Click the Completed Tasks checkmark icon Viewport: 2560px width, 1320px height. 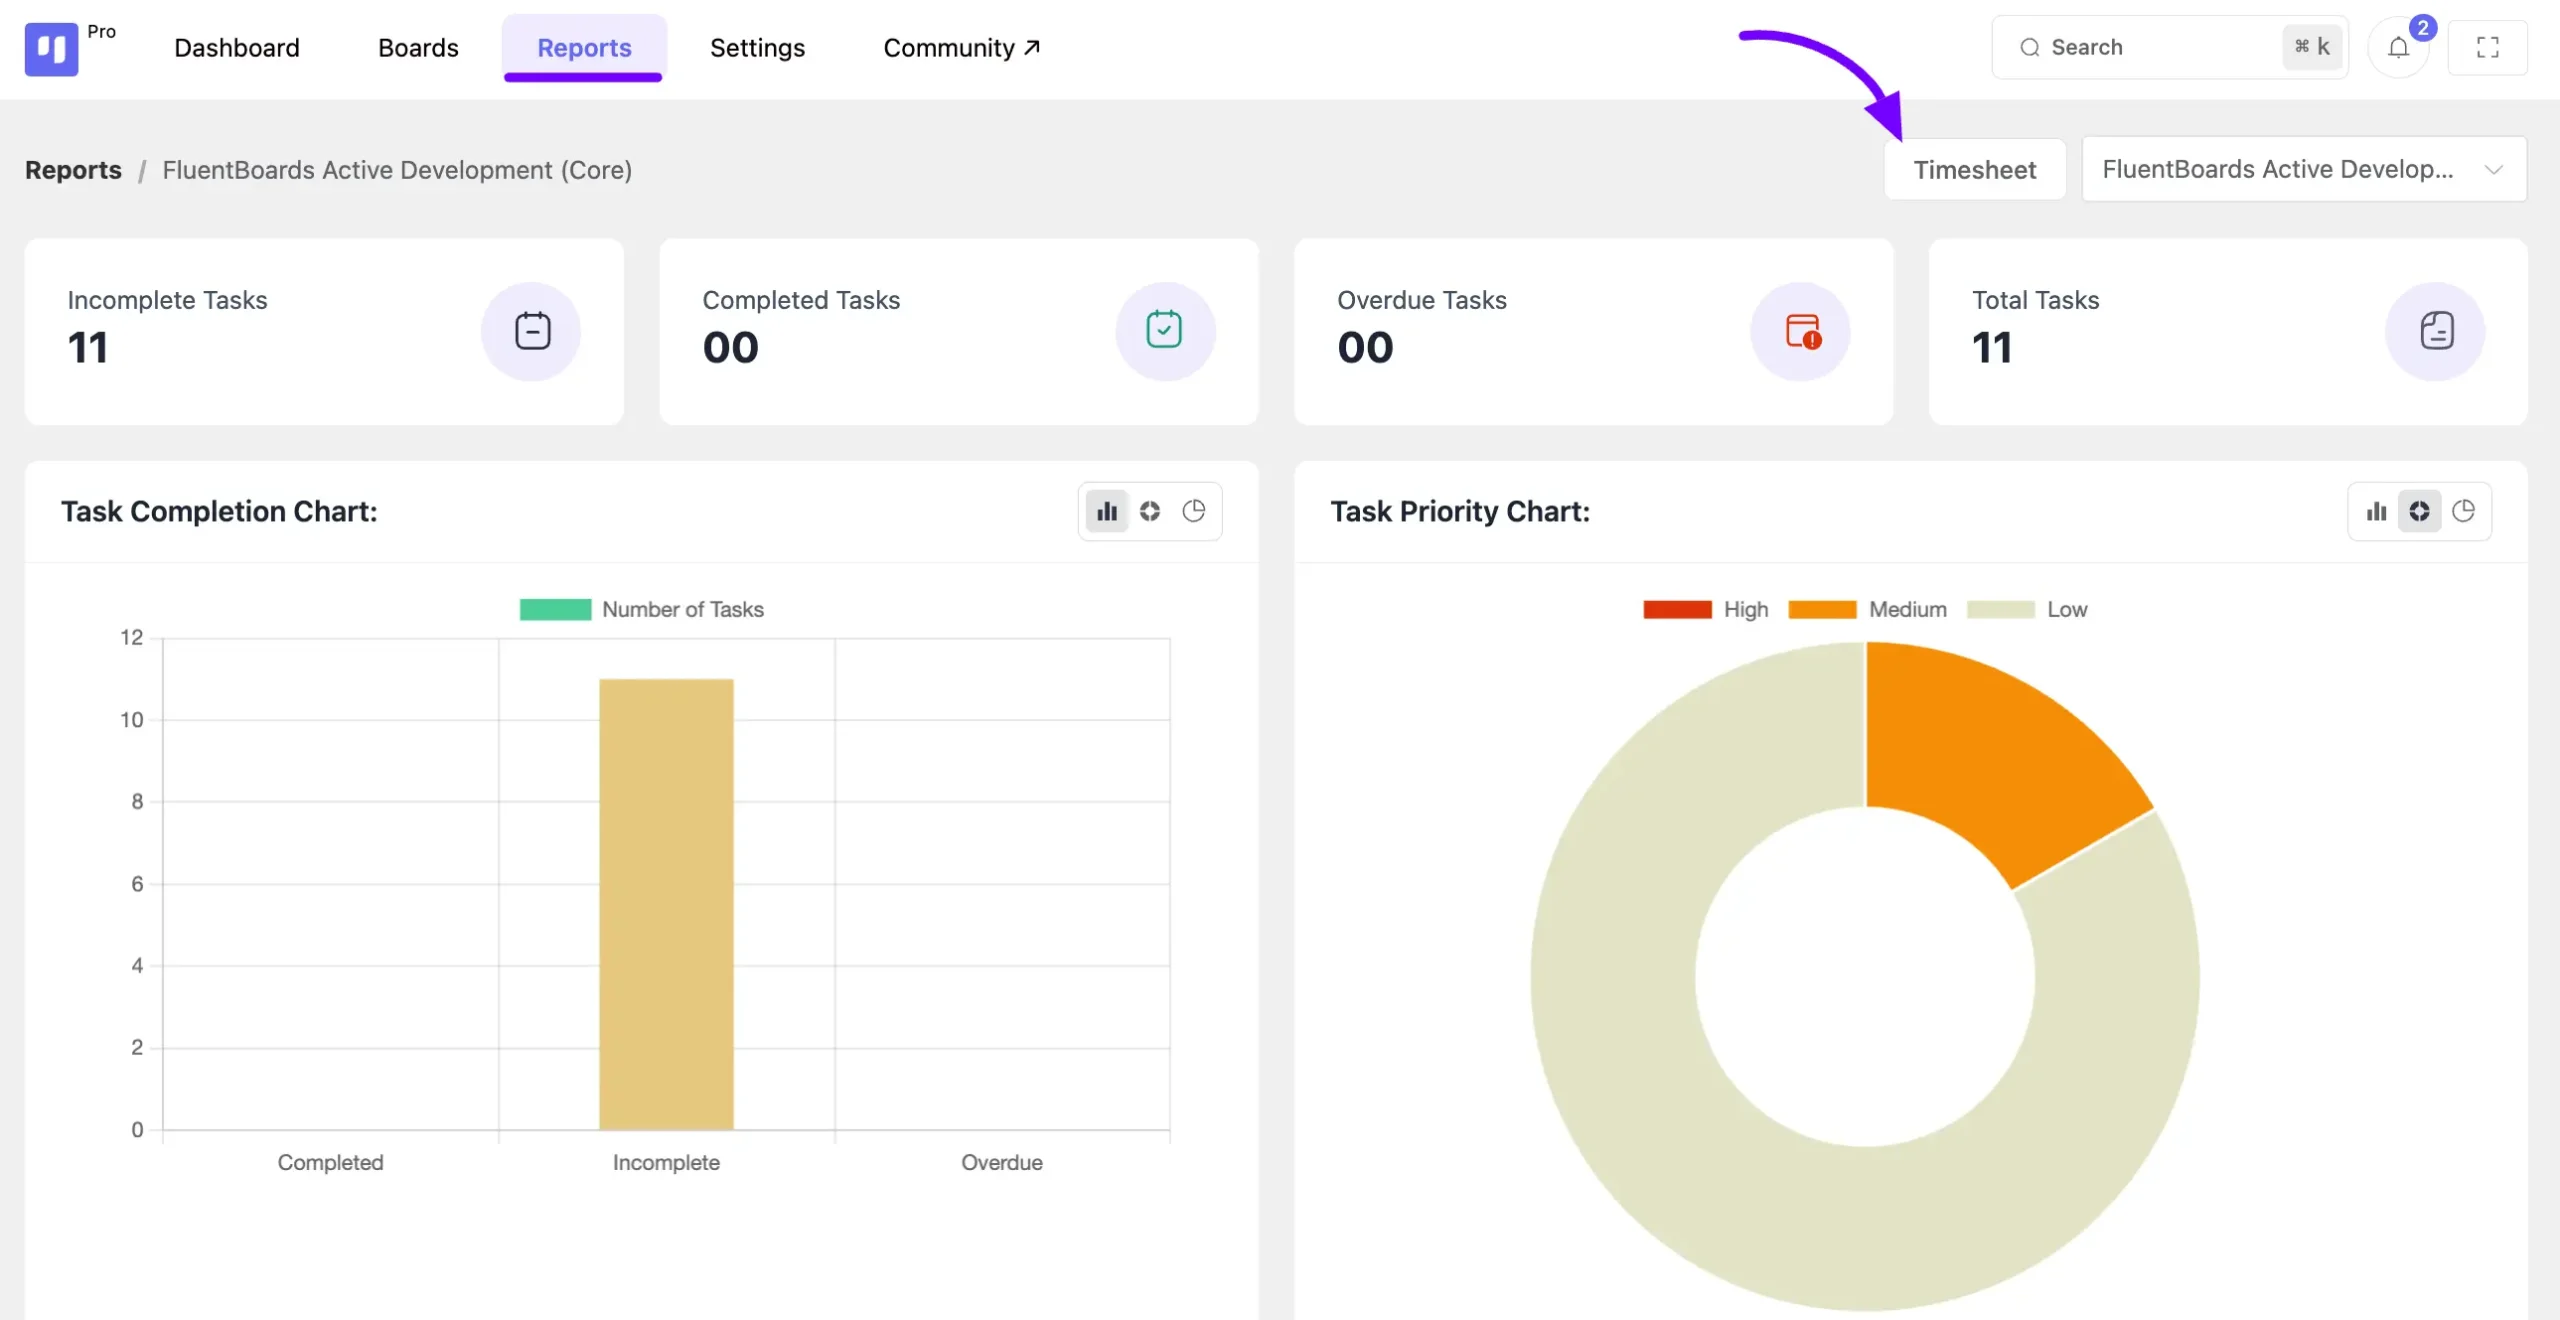[1165, 331]
